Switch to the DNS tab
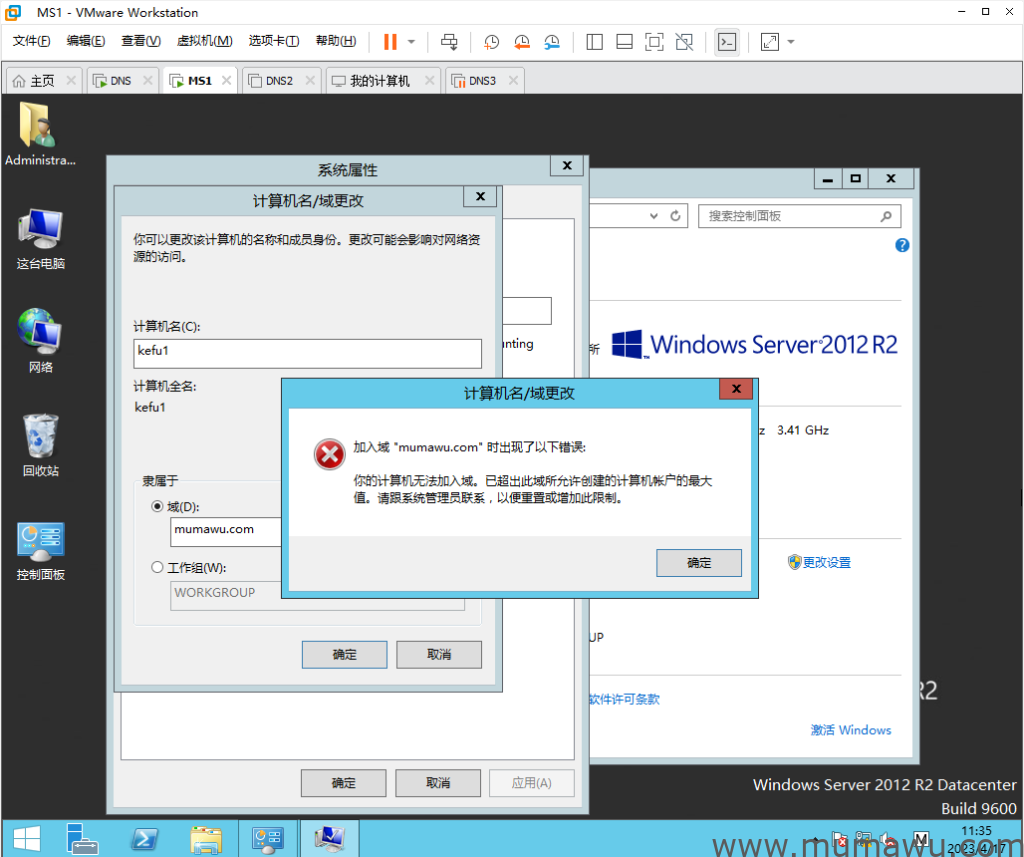This screenshot has width=1024, height=857. [121, 81]
